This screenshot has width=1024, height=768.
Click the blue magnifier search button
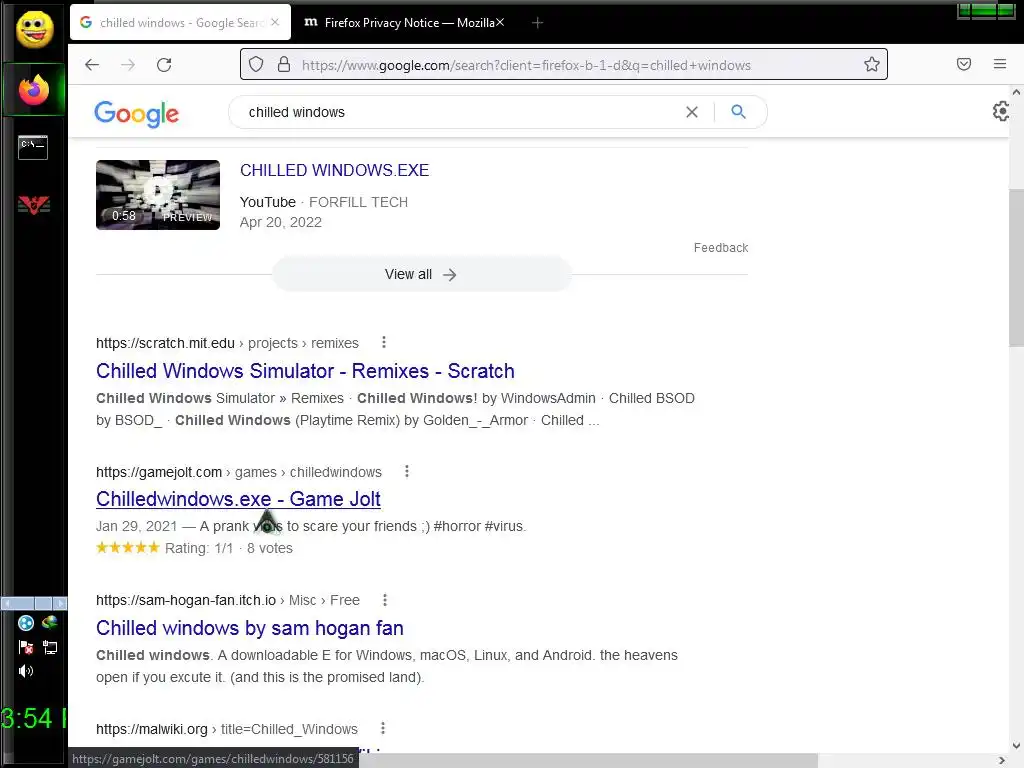pos(738,112)
